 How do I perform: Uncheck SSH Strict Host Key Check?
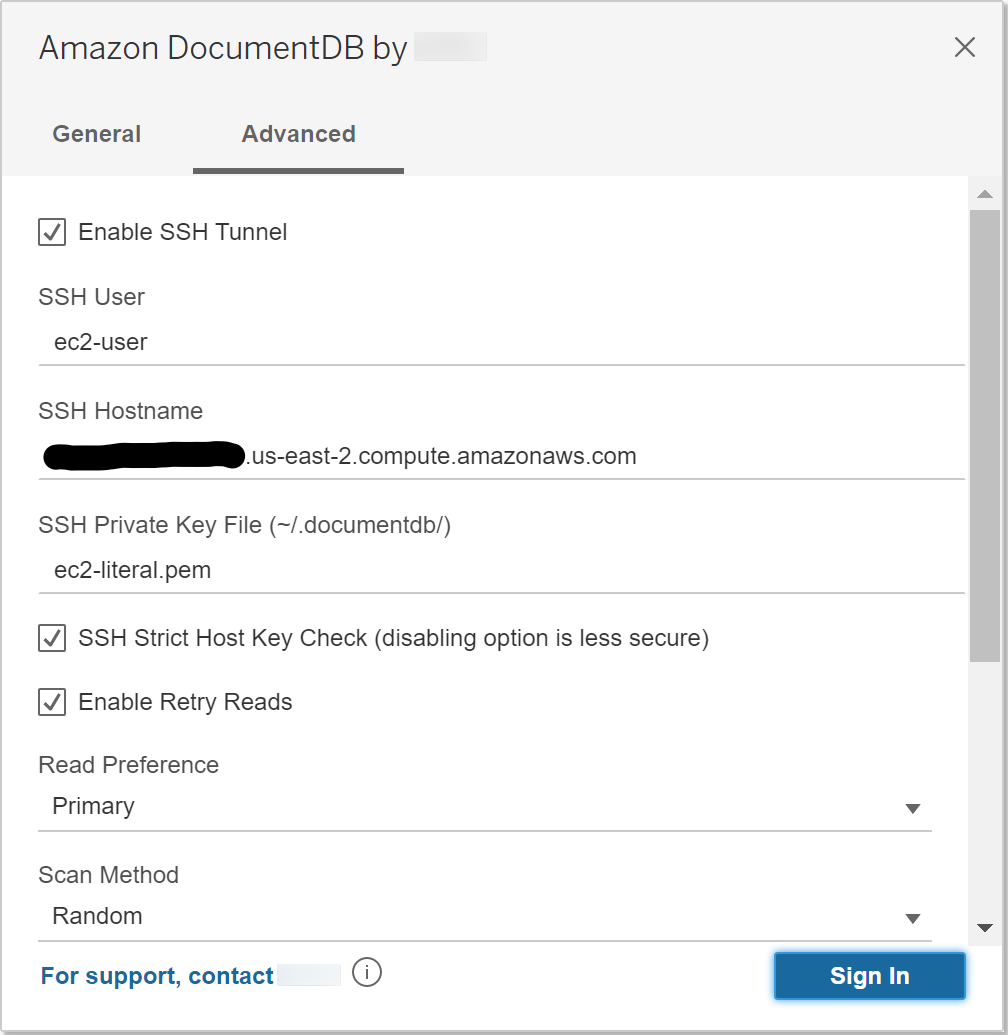coord(52,638)
